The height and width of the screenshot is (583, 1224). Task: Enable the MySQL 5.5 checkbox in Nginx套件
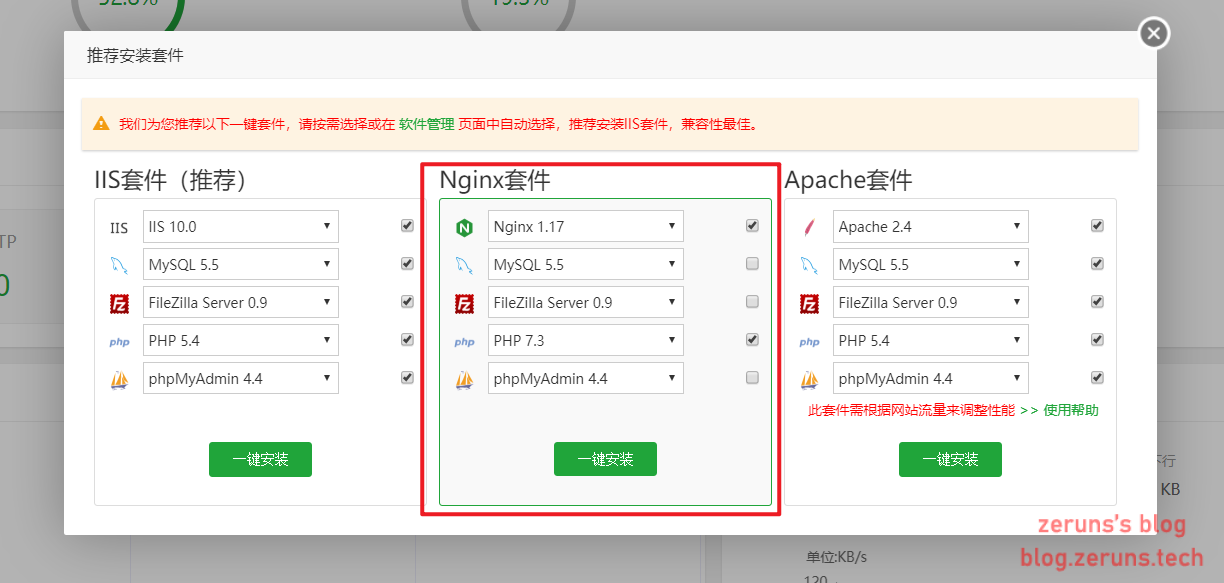coord(752,263)
